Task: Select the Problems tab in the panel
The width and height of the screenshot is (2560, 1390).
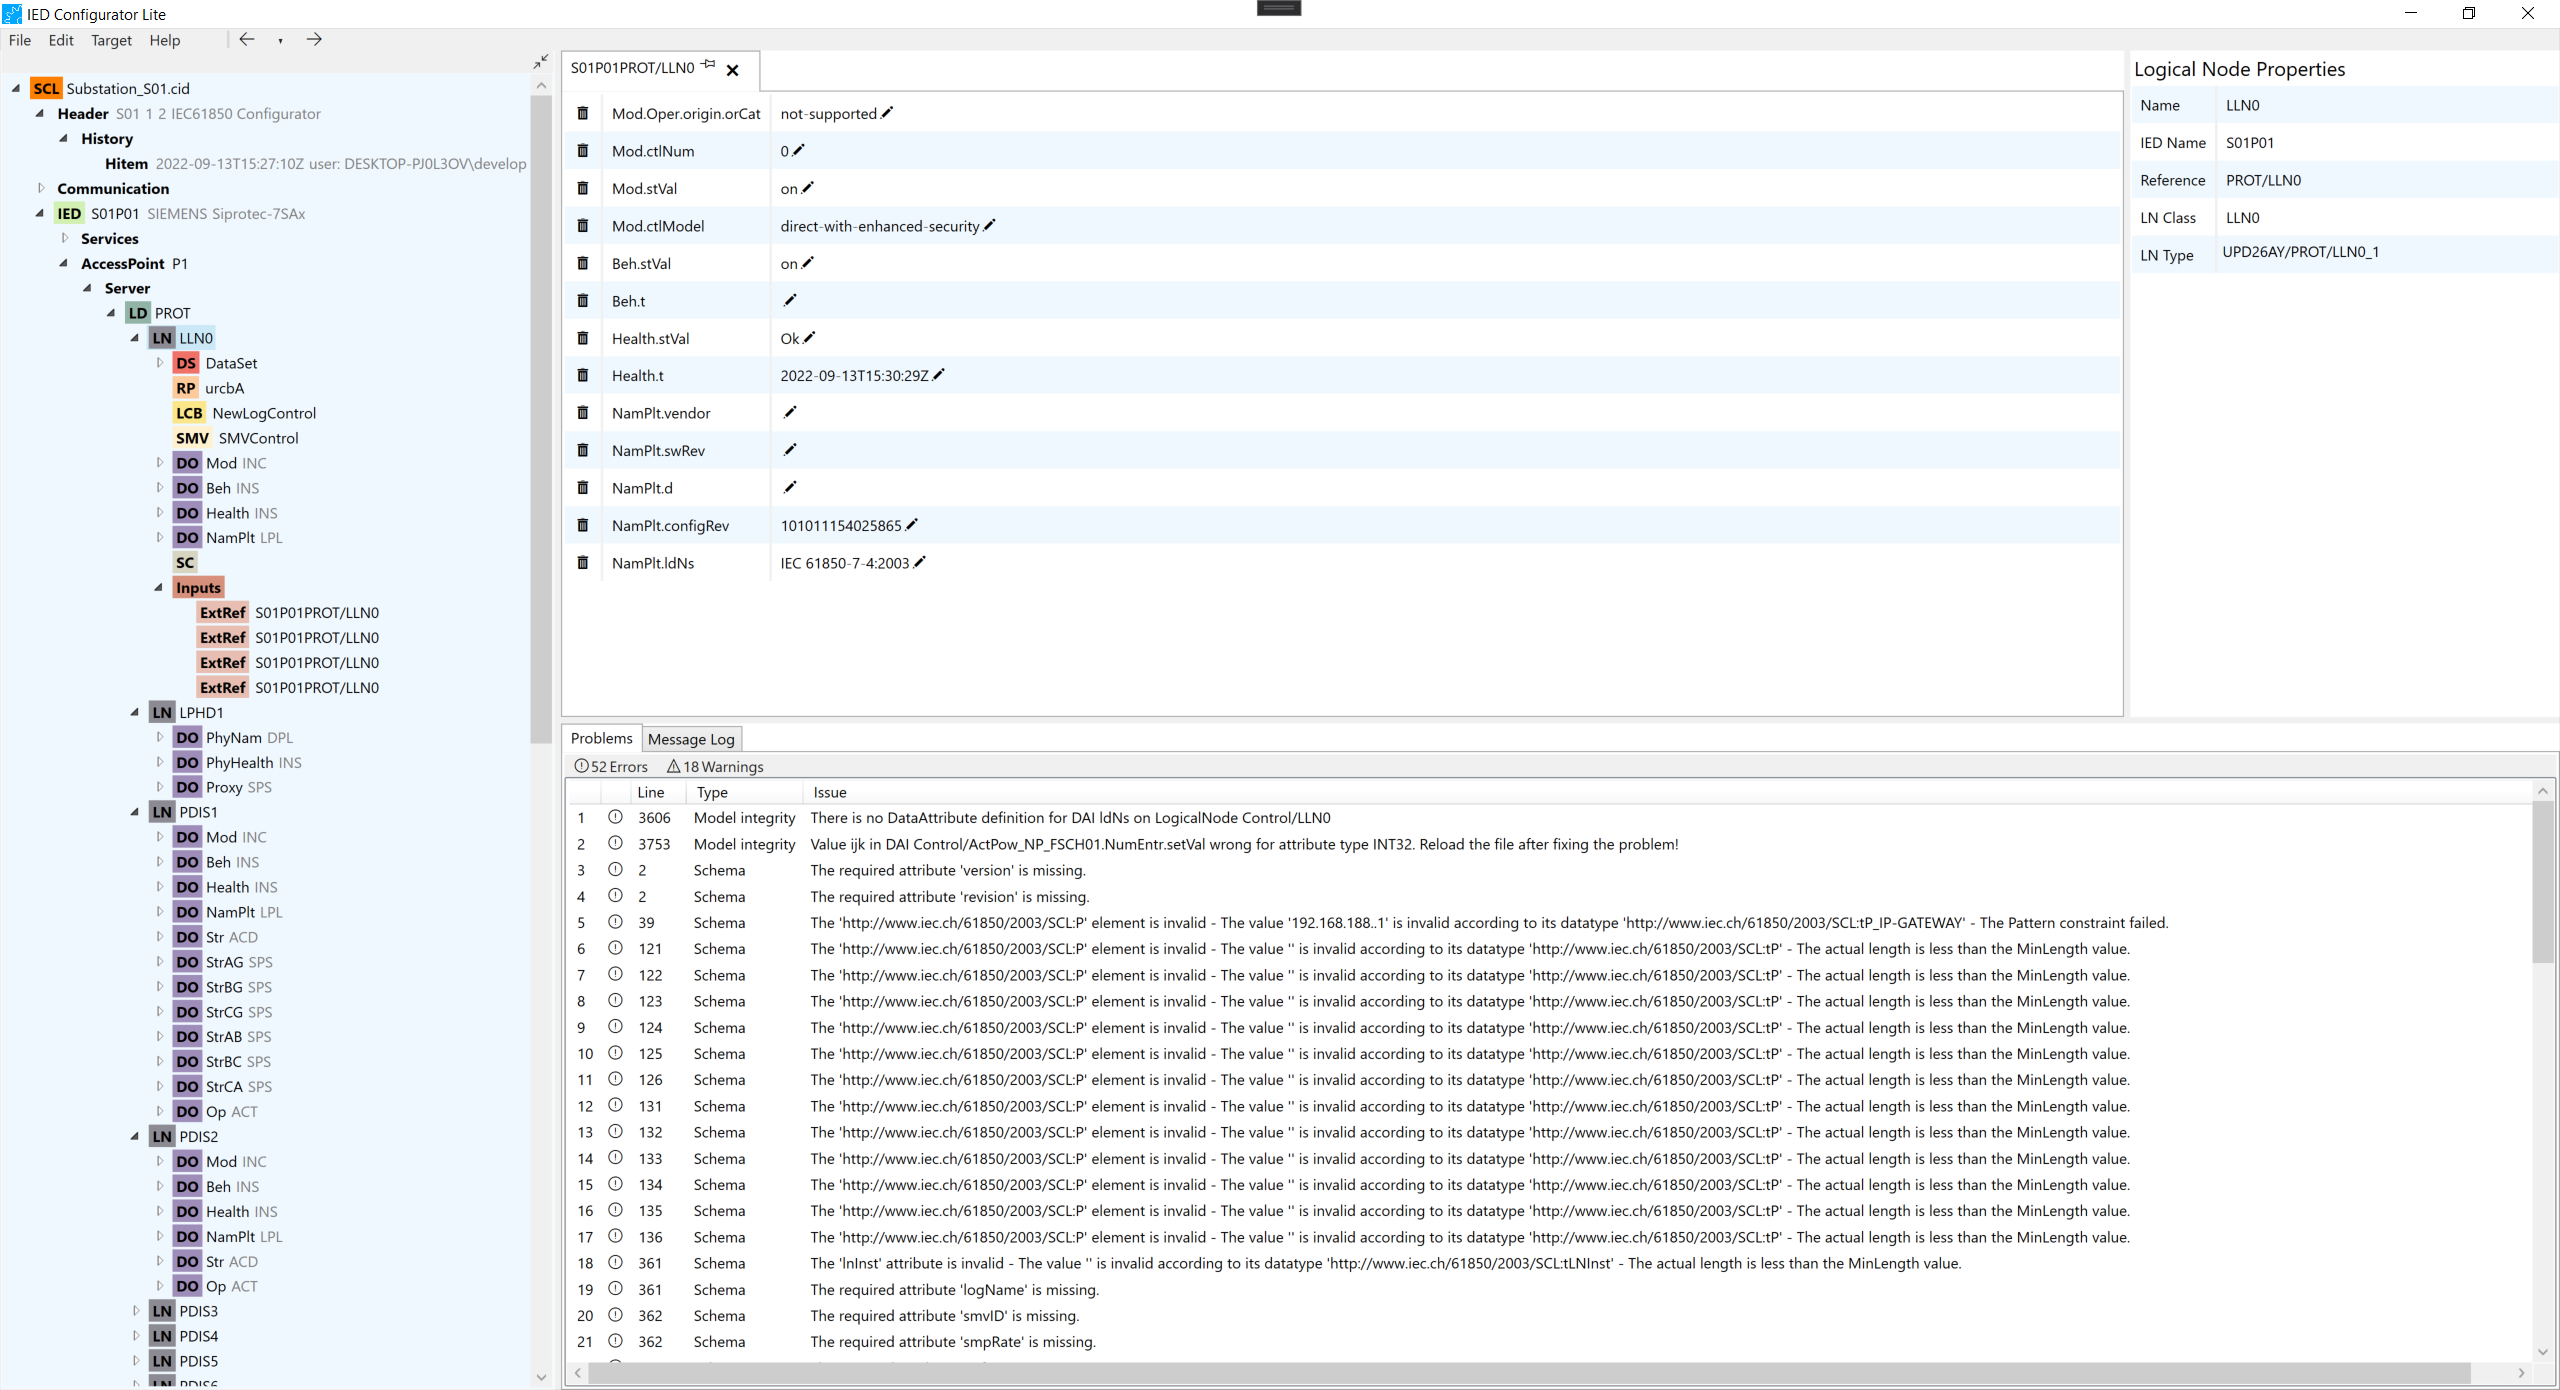Action: click(x=602, y=738)
